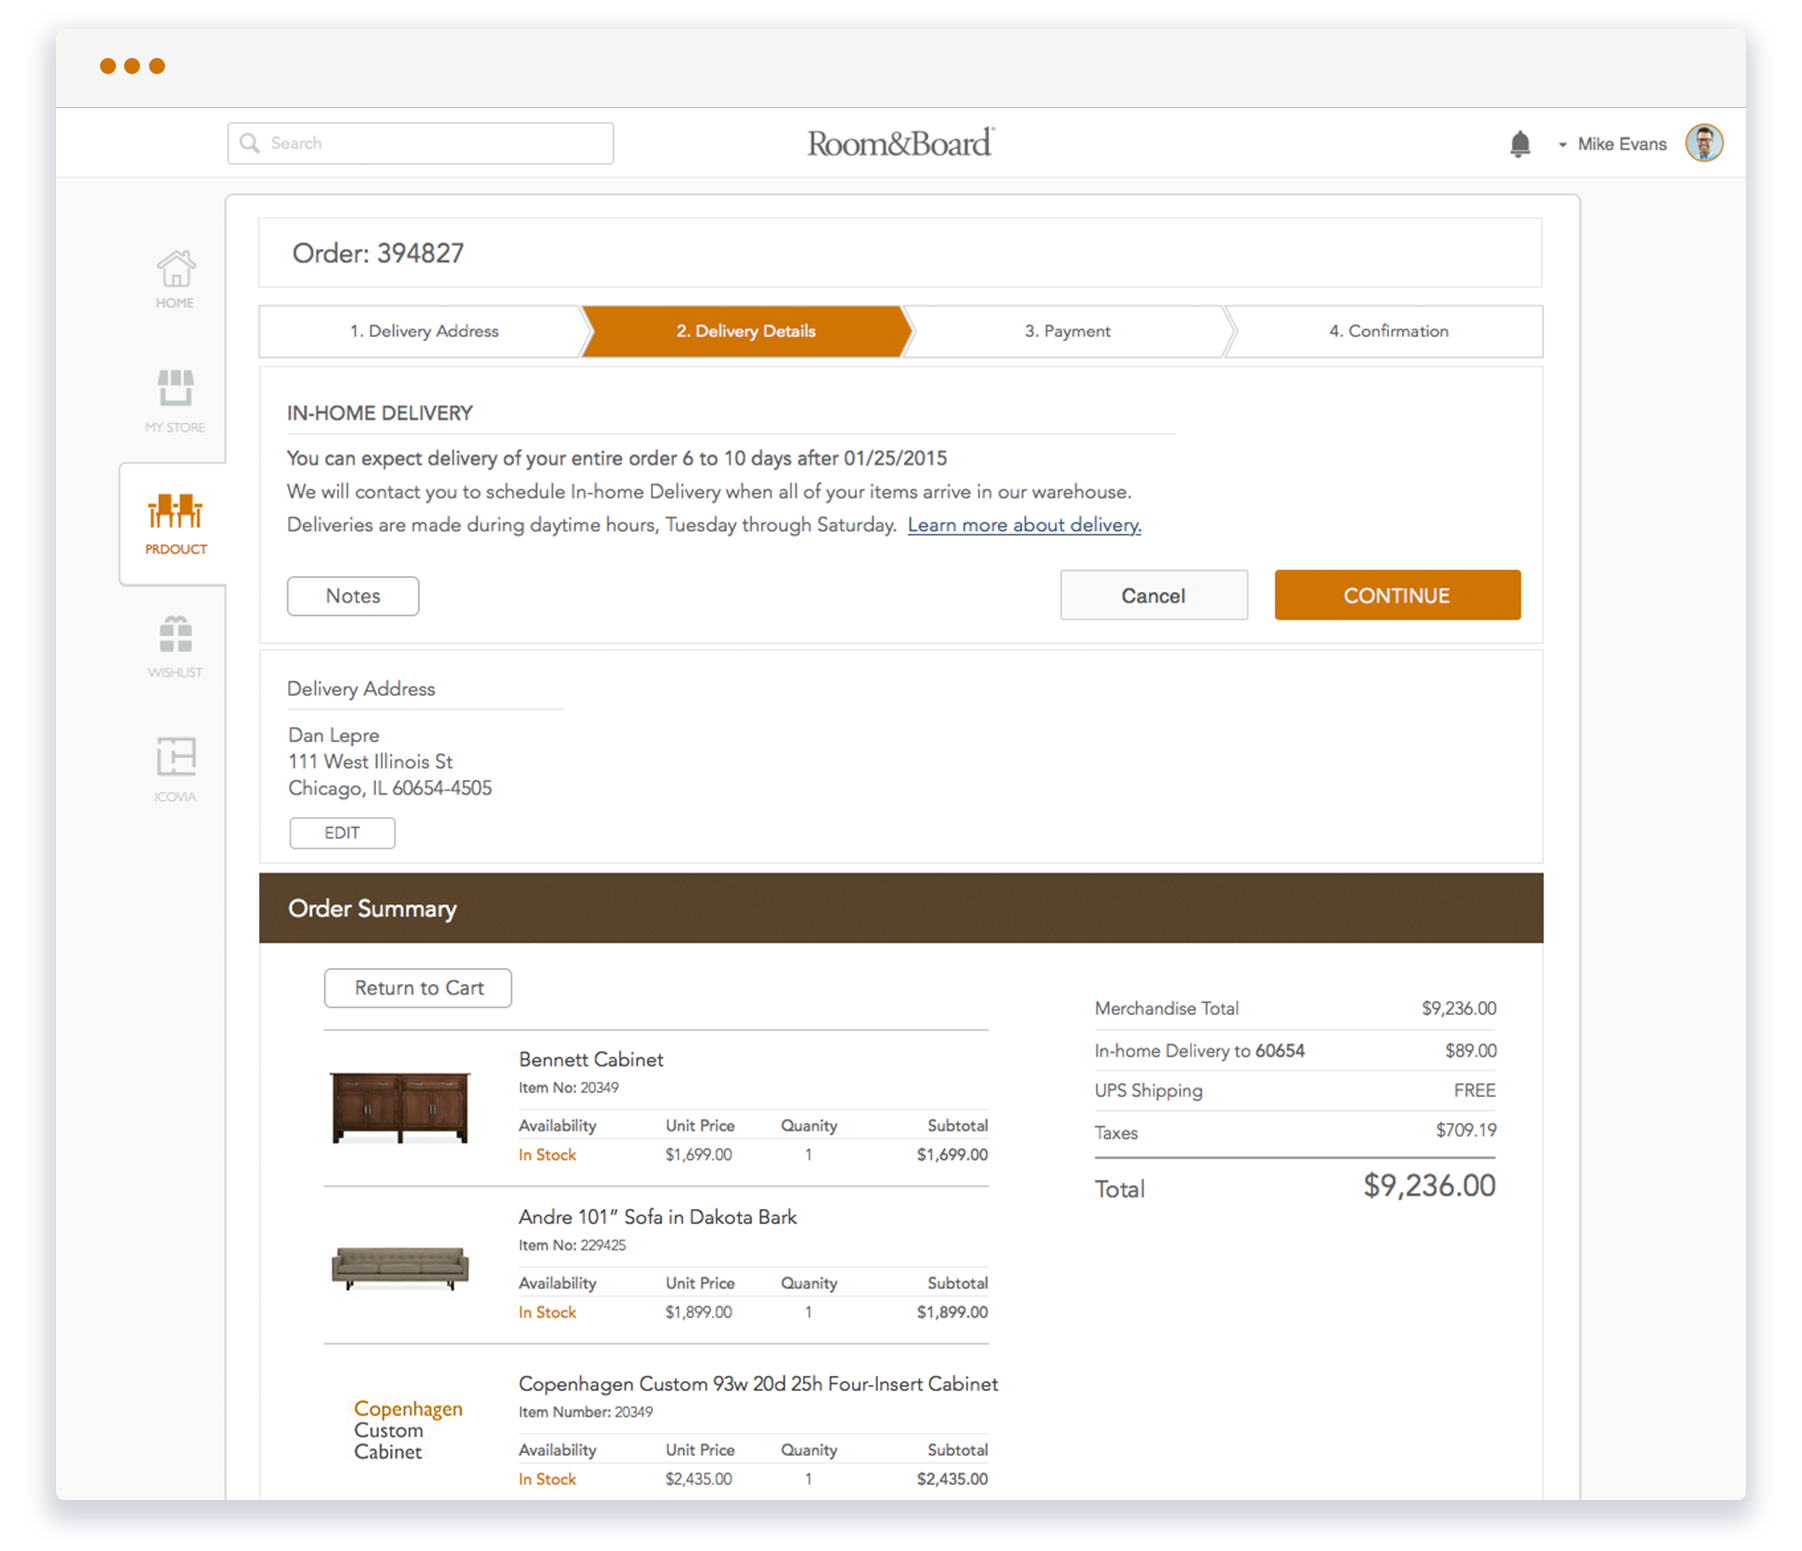Click the search magnifier icon

point(250,143)
